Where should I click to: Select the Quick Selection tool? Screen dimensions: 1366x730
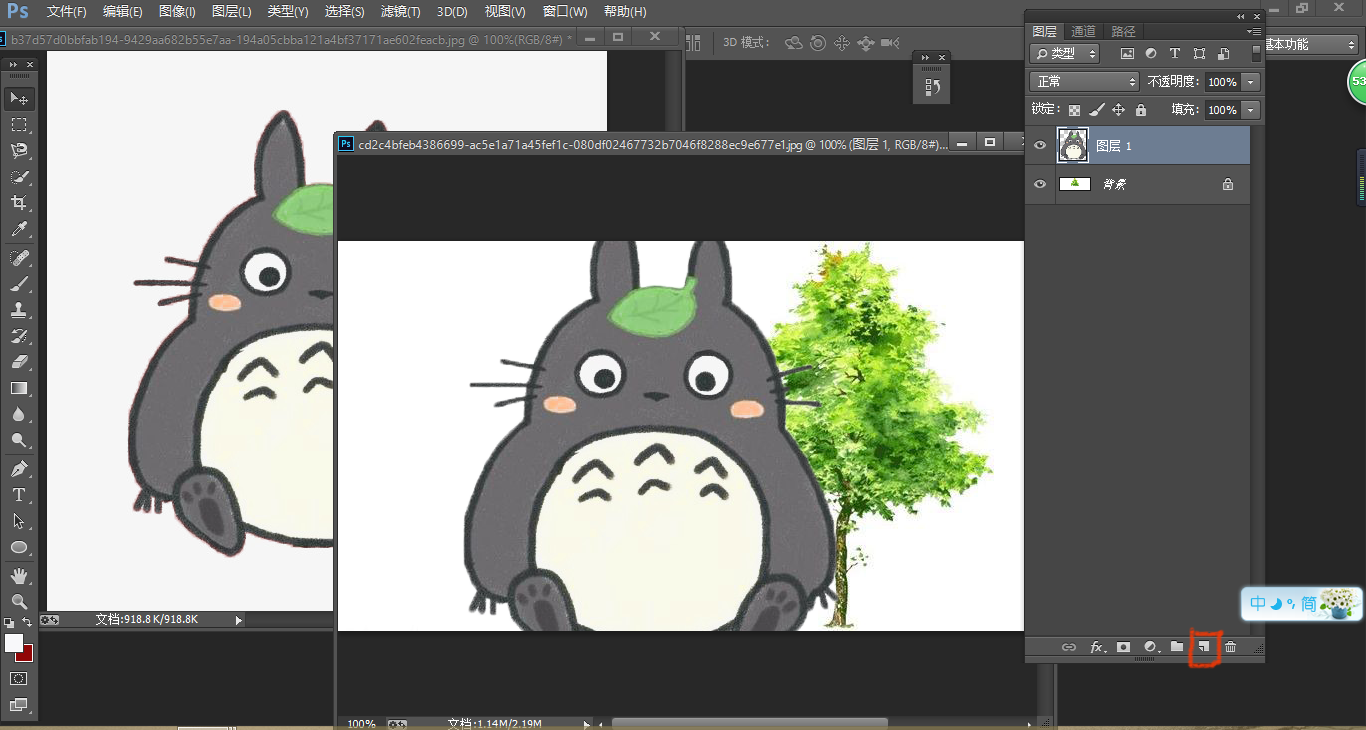point(19,176)
